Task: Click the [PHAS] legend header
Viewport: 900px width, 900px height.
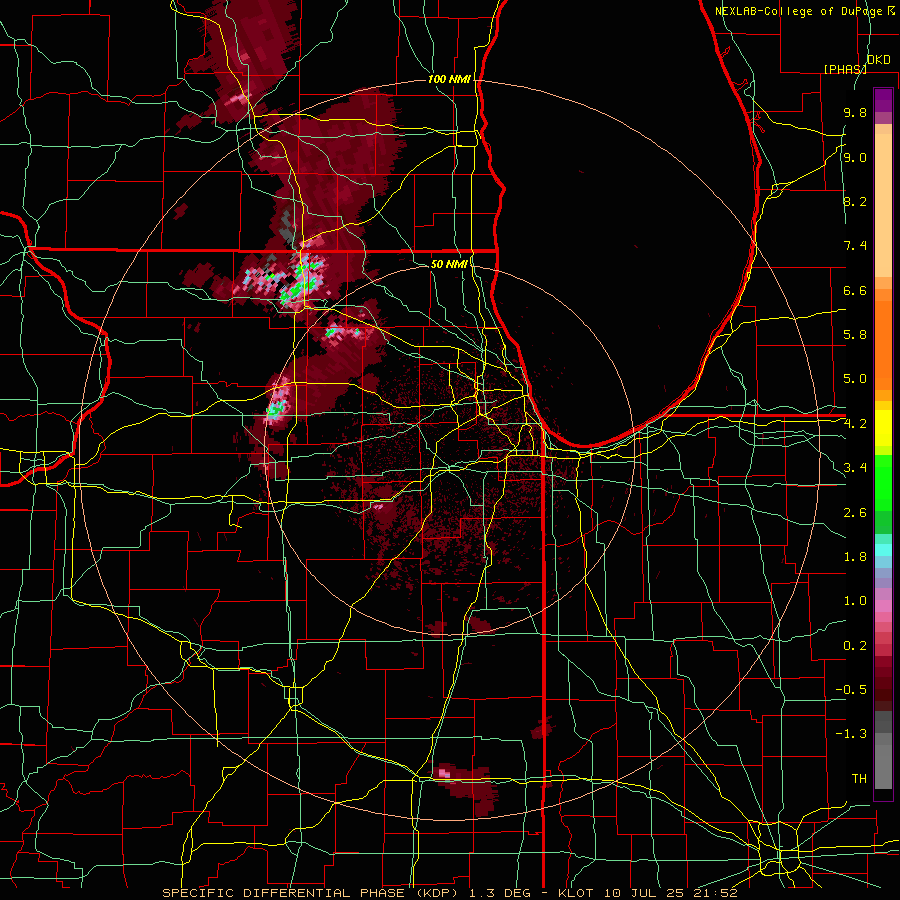Action: click(845, 69)
